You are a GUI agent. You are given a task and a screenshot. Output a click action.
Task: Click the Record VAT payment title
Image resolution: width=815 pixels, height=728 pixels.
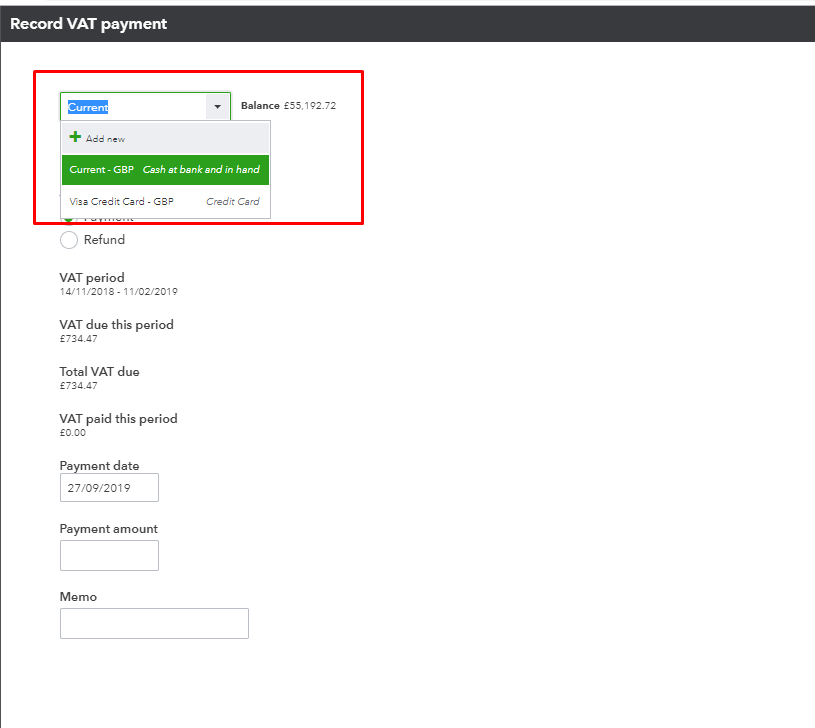(x=89, y=24)
